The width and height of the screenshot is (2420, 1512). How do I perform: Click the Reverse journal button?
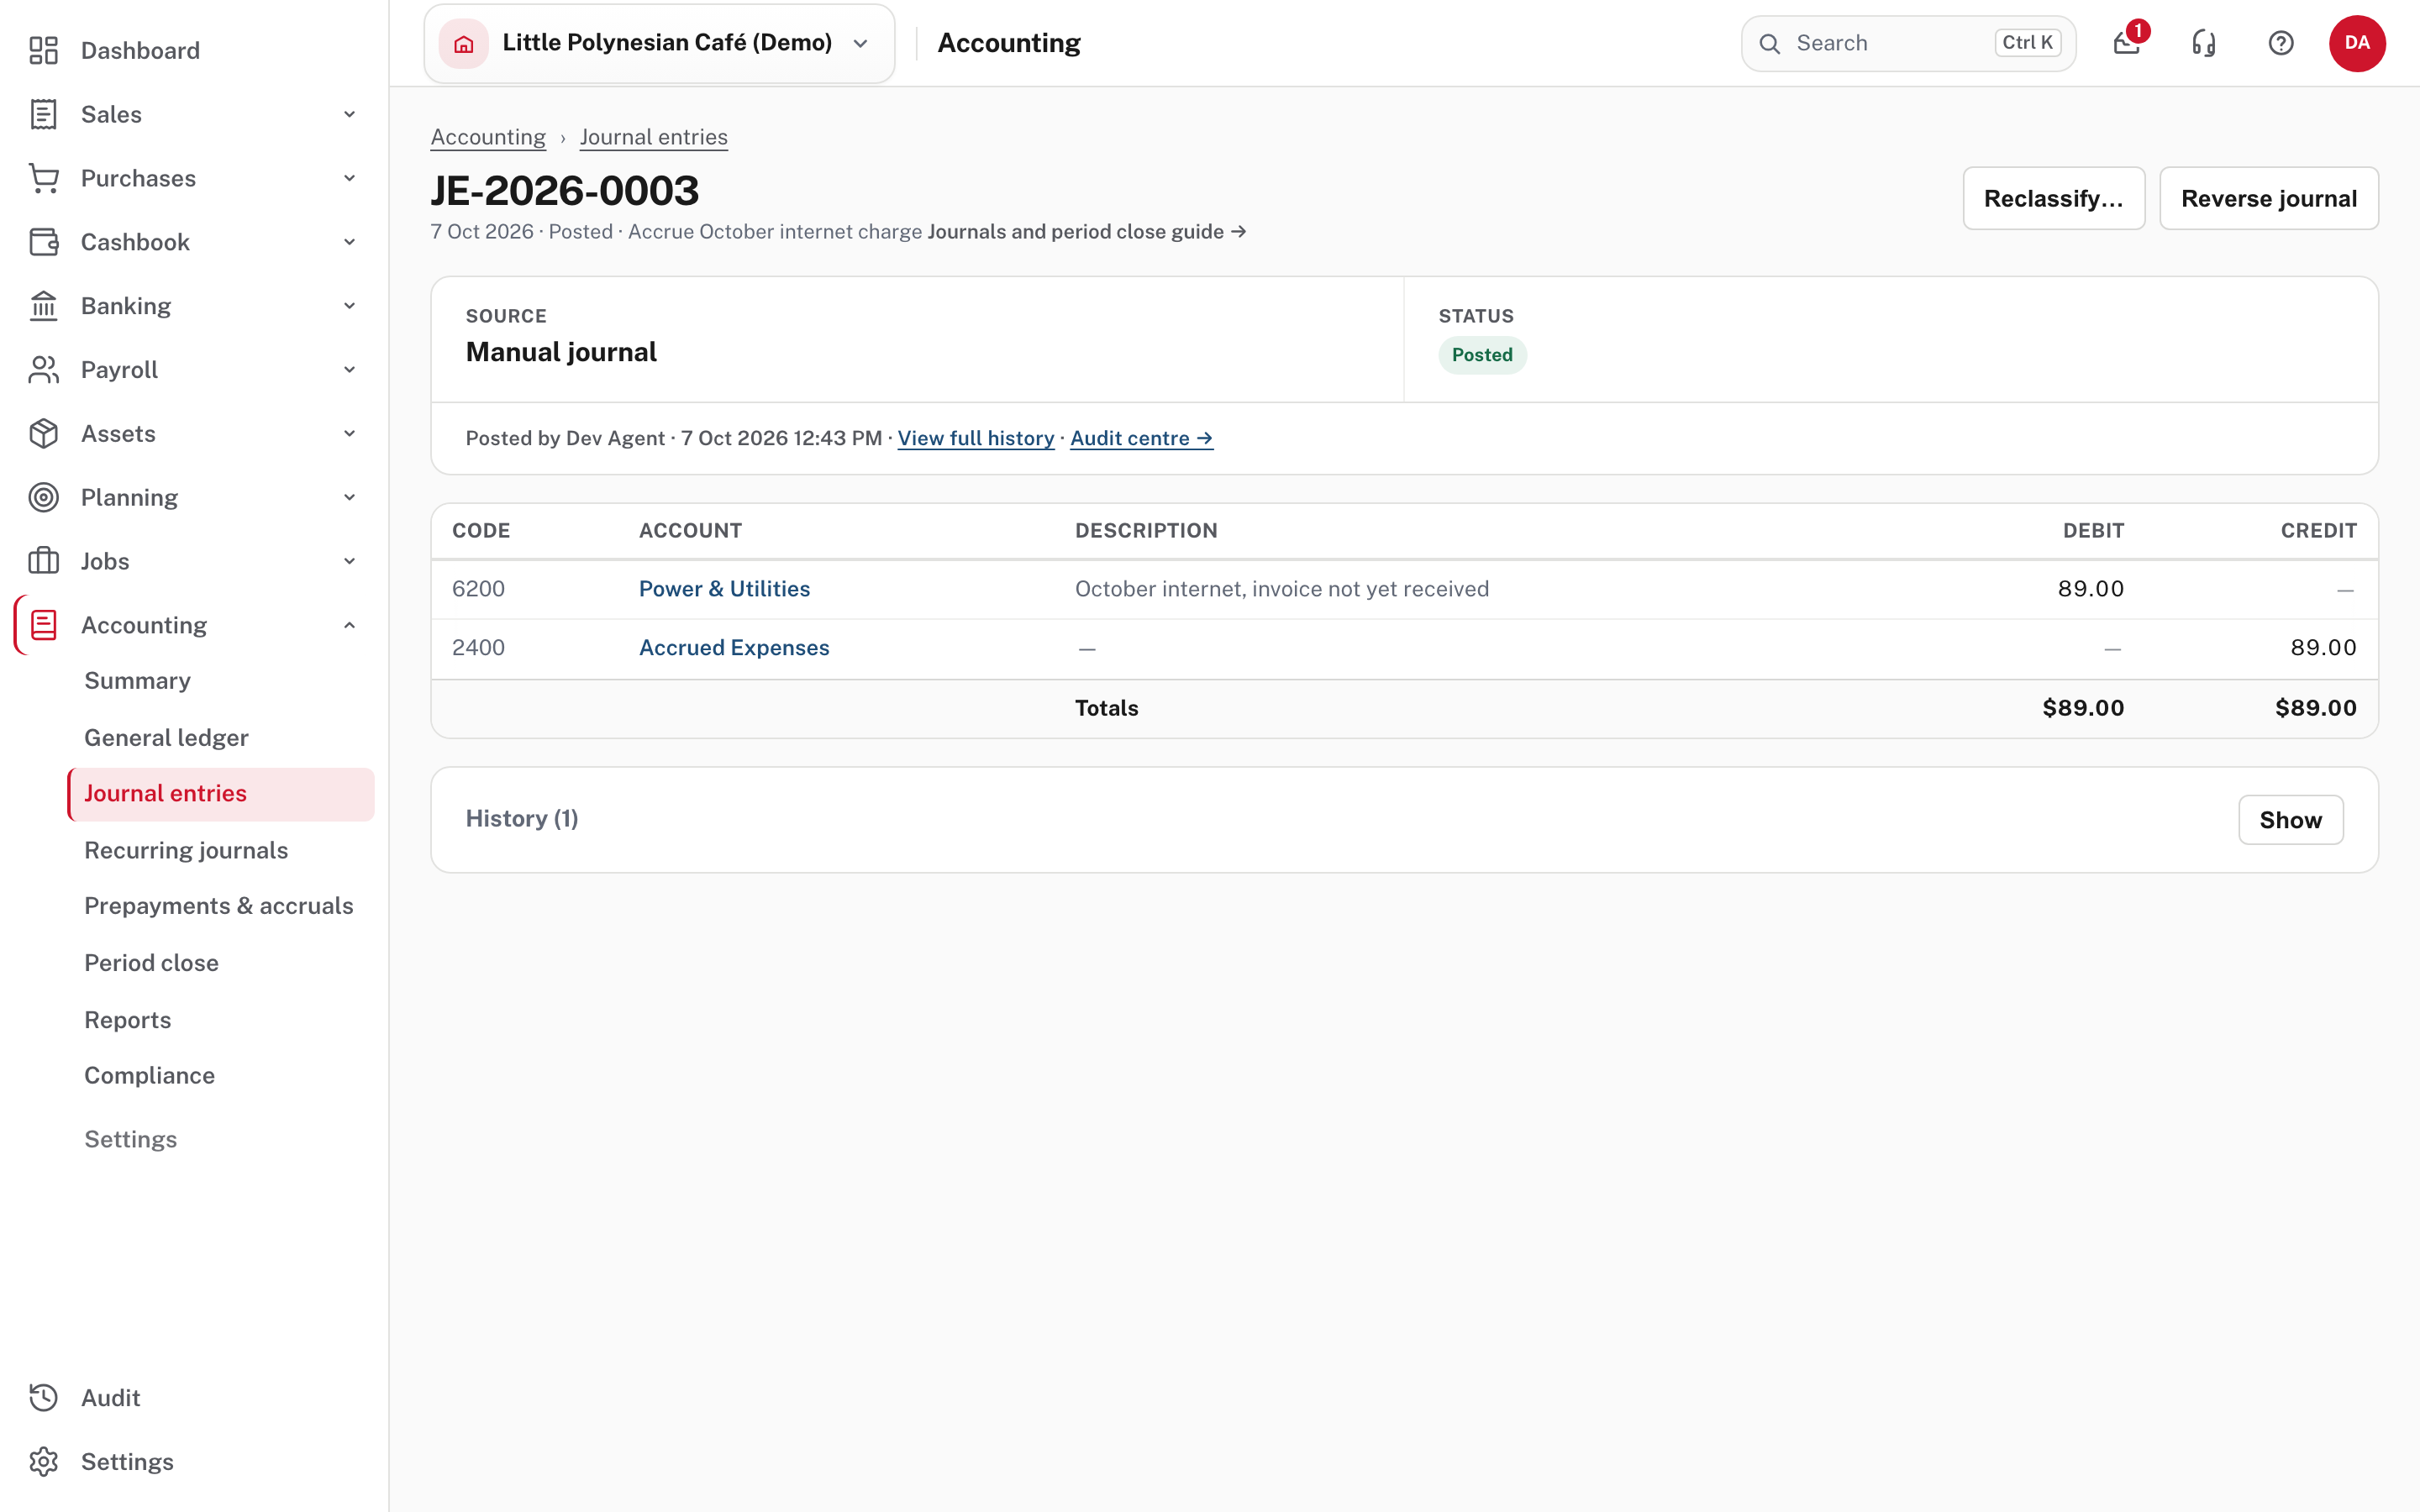2269,198
